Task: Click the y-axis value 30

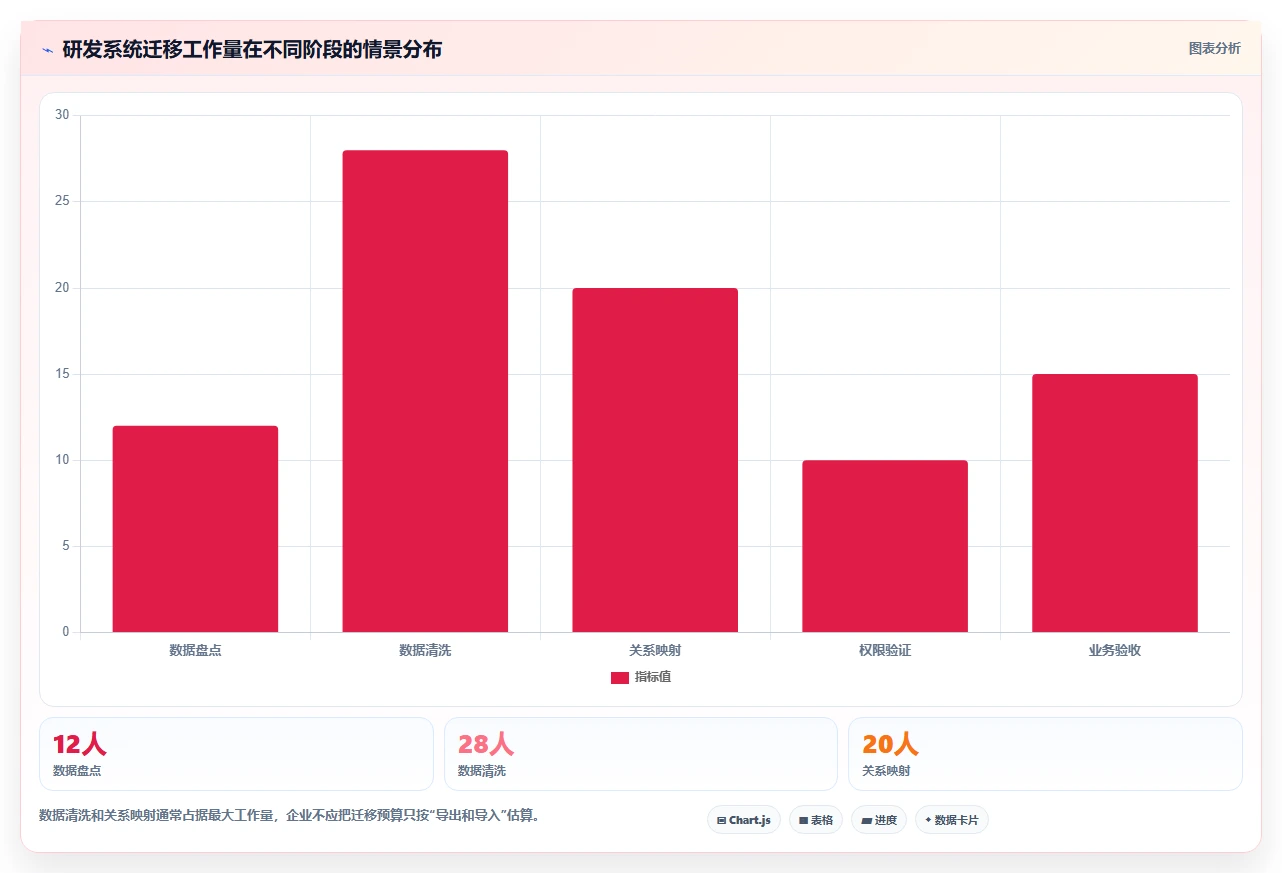Action: pos(62,115)
